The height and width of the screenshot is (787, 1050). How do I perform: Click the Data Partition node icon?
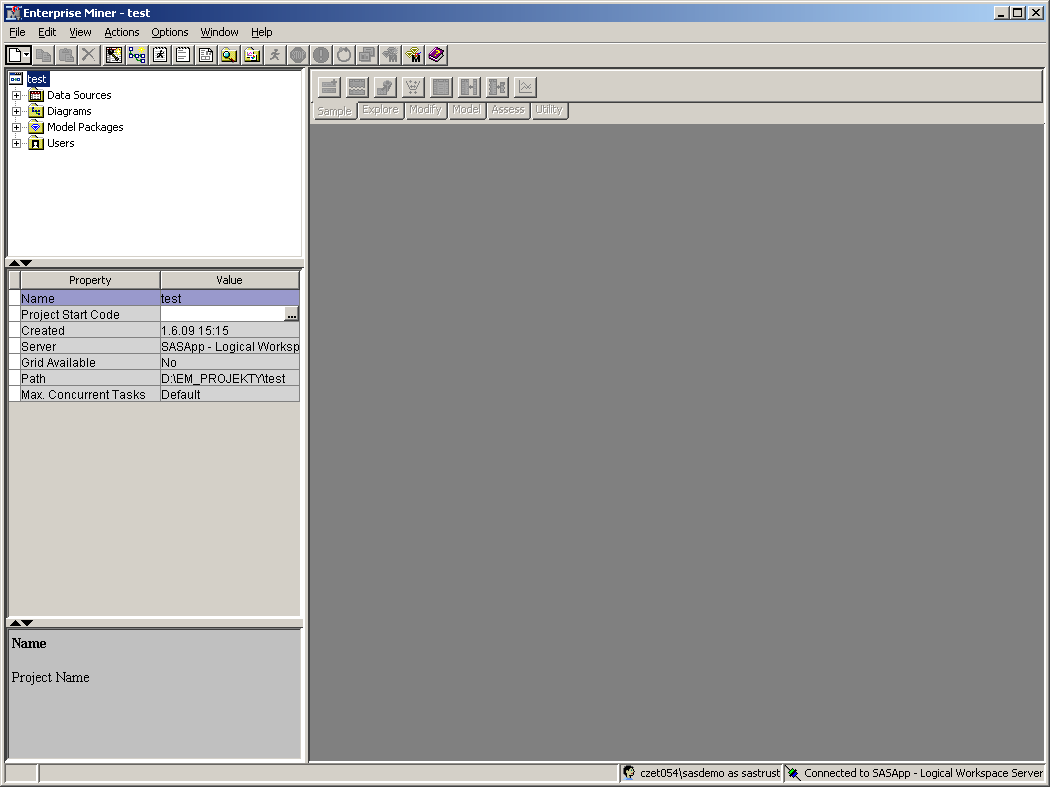pyautogui.click(x=357, y=87)
